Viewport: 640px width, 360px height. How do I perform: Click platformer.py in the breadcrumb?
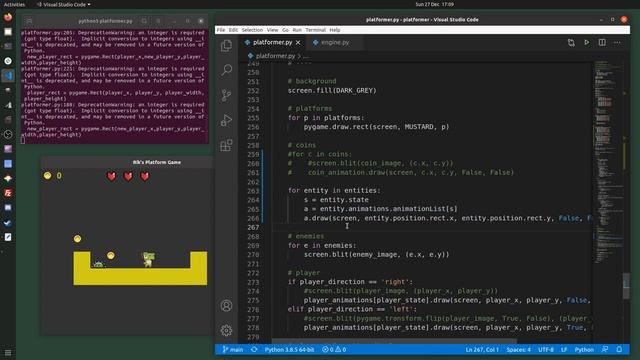tap(275, 56)
